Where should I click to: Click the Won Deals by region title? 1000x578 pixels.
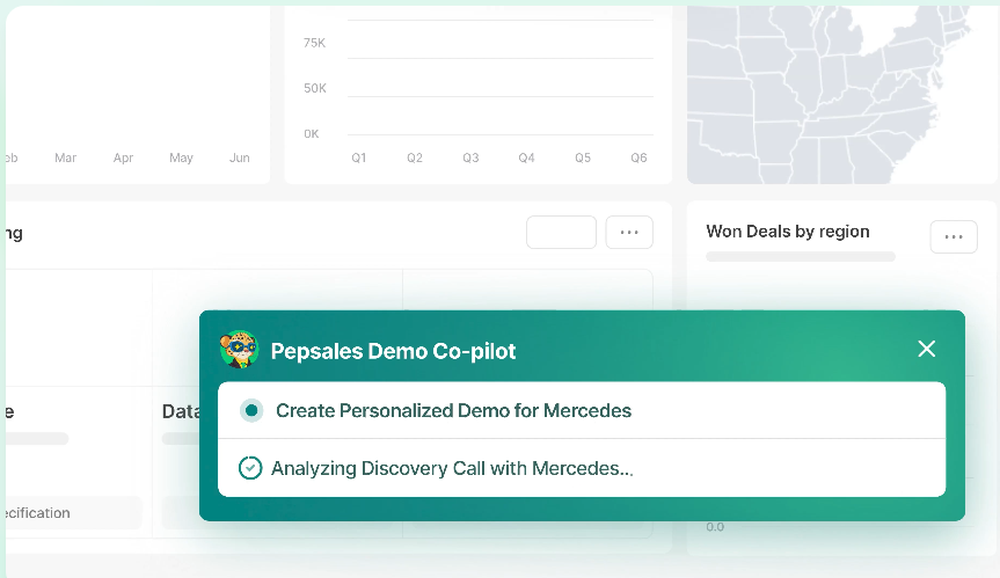(x=788, y=231)
